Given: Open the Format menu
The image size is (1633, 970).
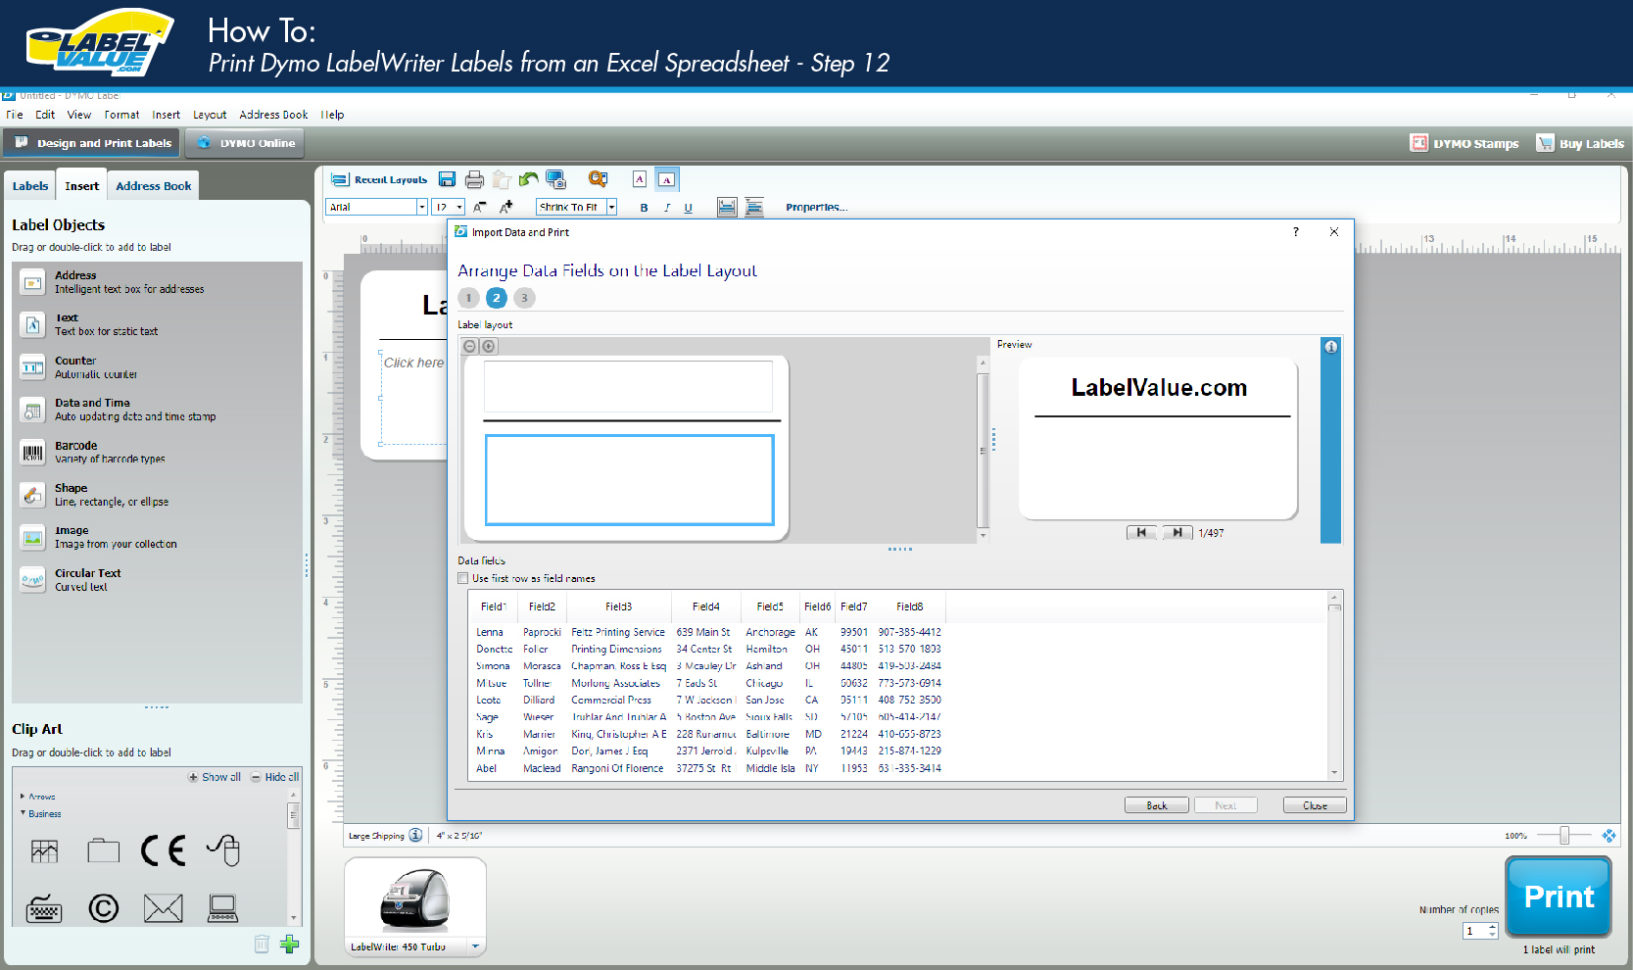Looking at the screenshot, I should click(121, 114).
